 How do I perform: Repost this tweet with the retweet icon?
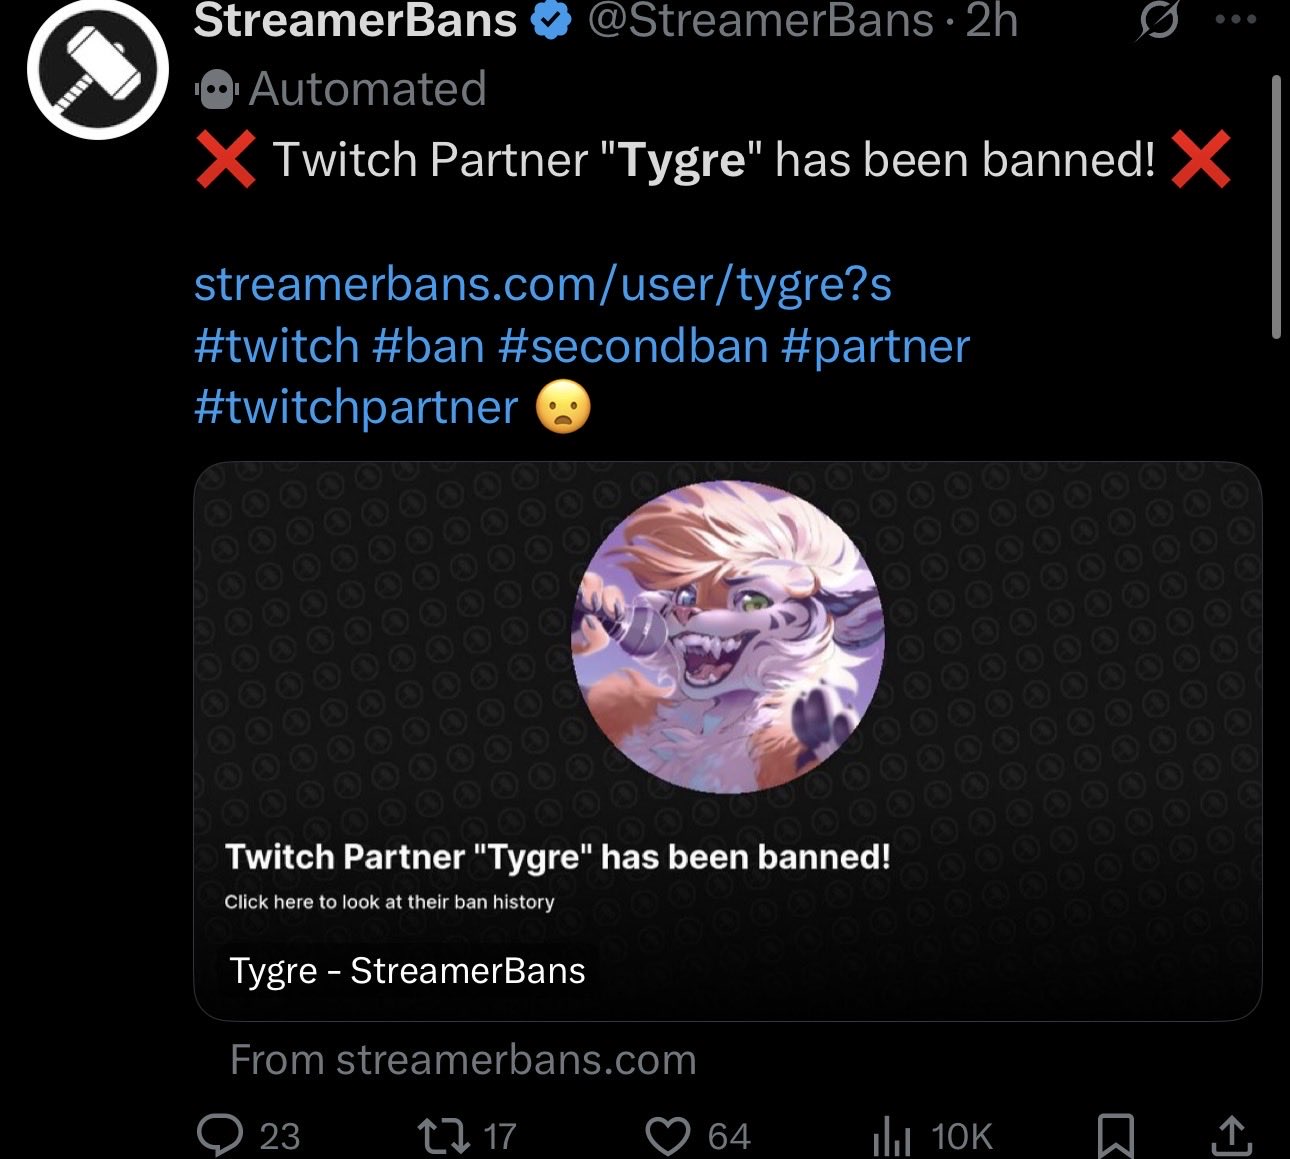click(x=446, y=1135)
